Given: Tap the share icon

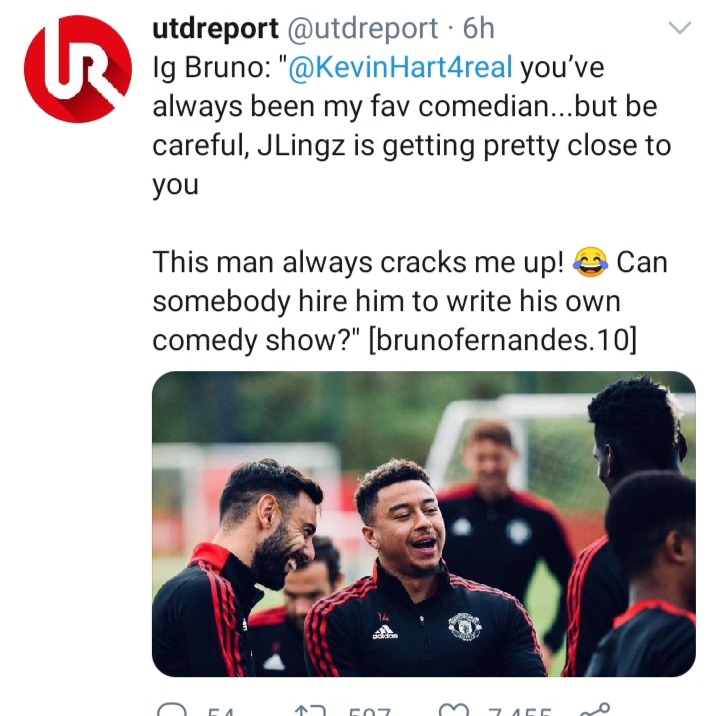Looking at the screenshot, I should coord(595,710).
